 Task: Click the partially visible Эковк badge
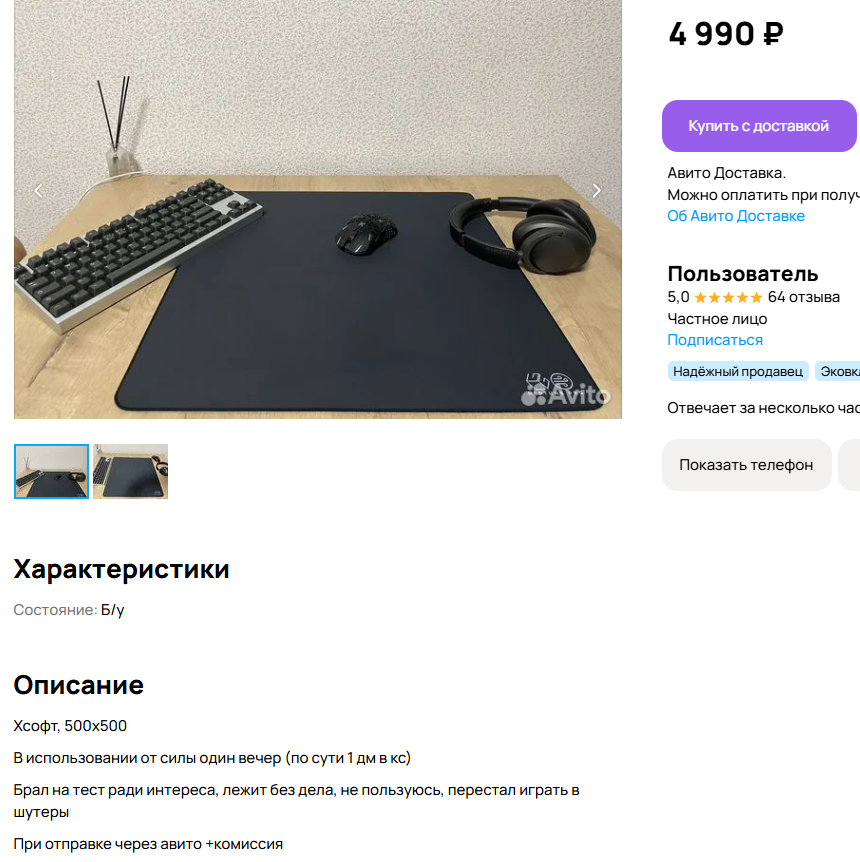pyautogui.click(x=837, y=372)
